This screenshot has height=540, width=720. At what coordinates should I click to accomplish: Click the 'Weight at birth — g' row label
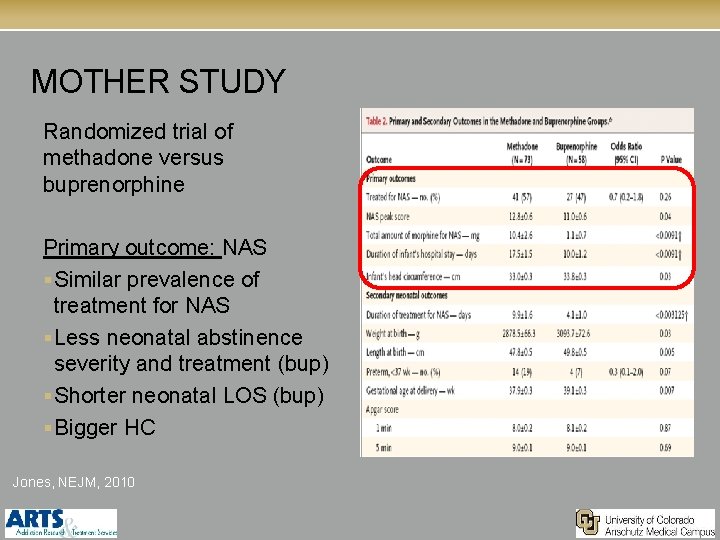[x=393, y=334]
